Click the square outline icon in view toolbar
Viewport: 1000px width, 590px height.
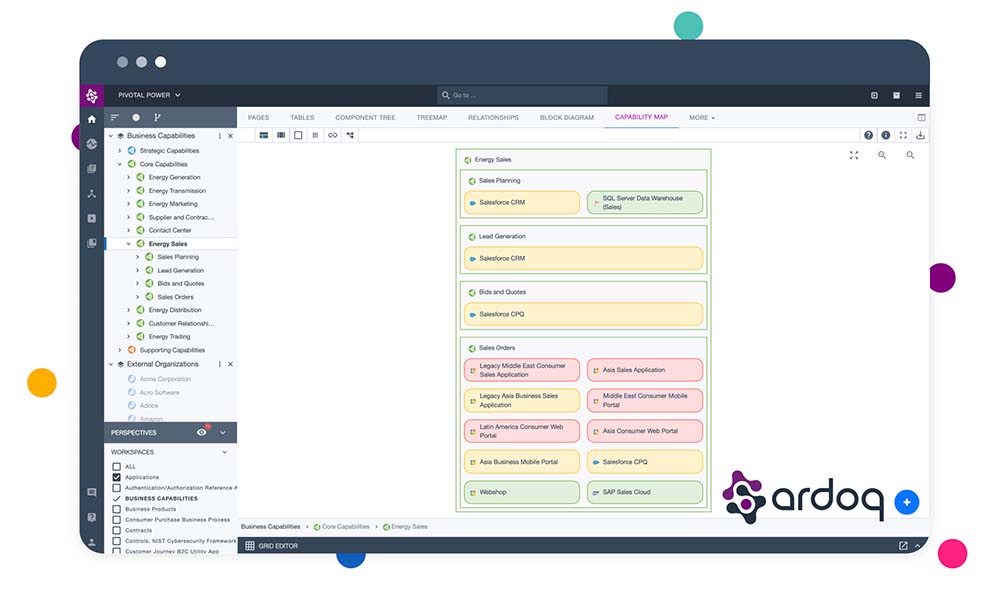point(298,135)
